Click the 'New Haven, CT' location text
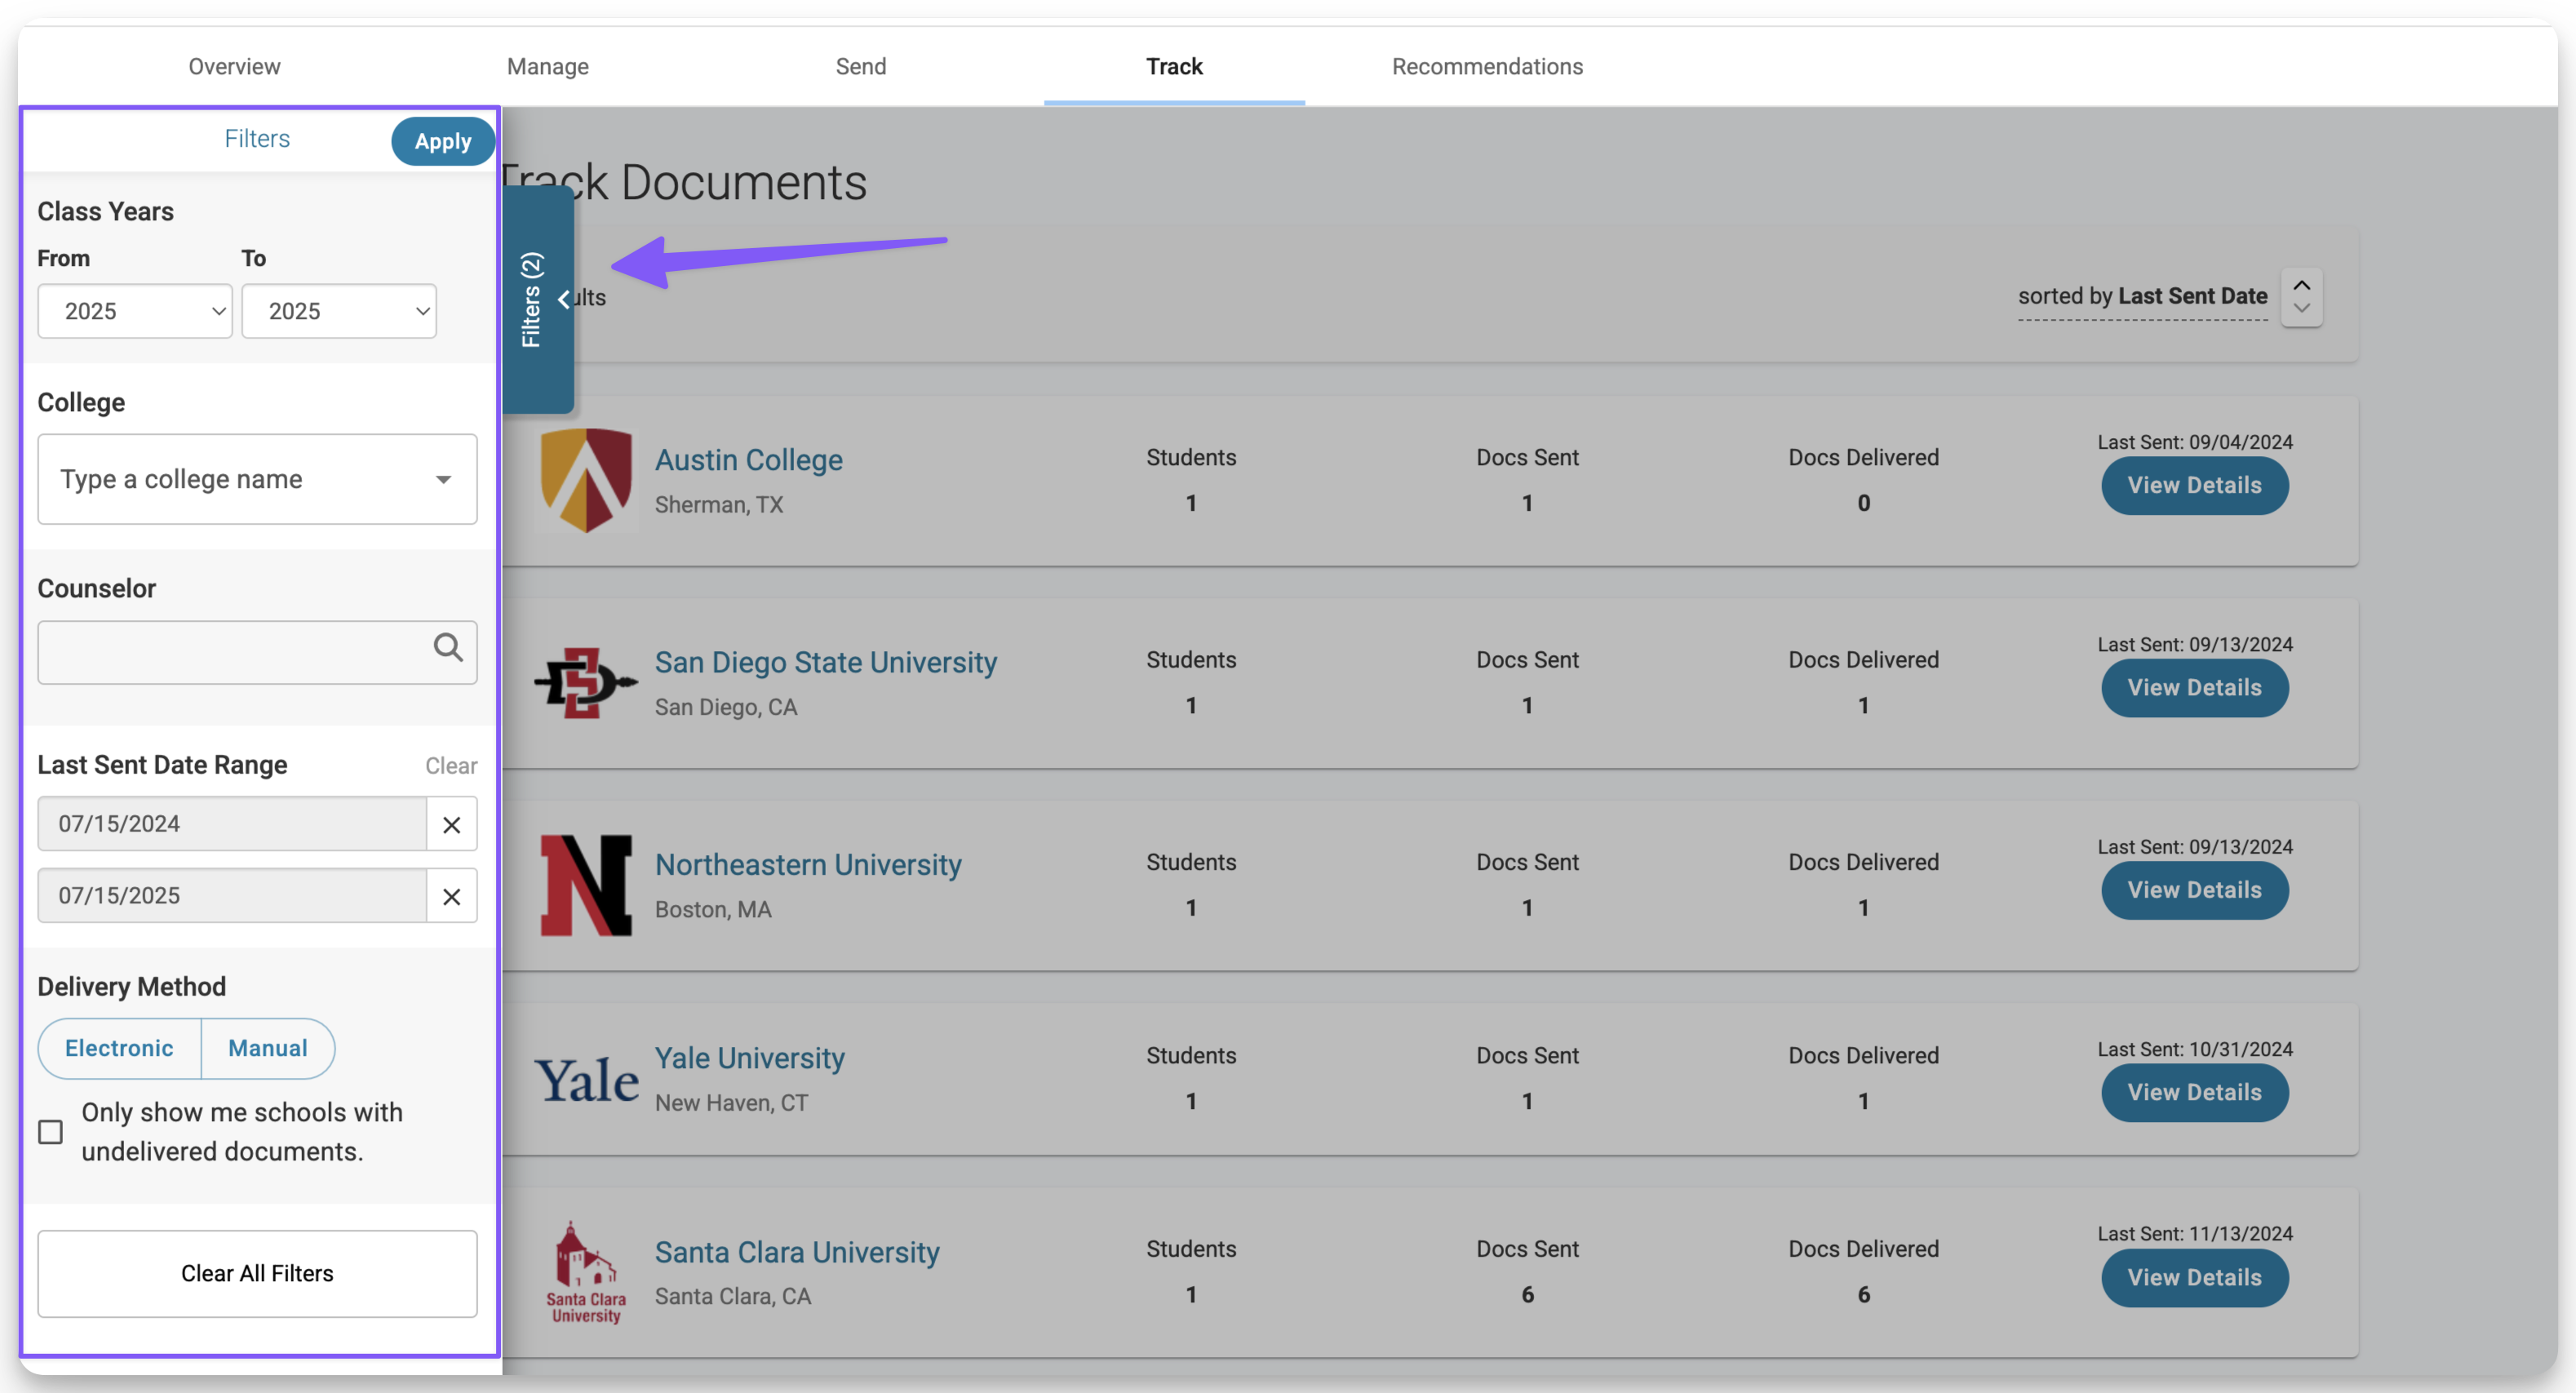This screenshot has width=2576, height=1393. click(x=731, y=1103)
